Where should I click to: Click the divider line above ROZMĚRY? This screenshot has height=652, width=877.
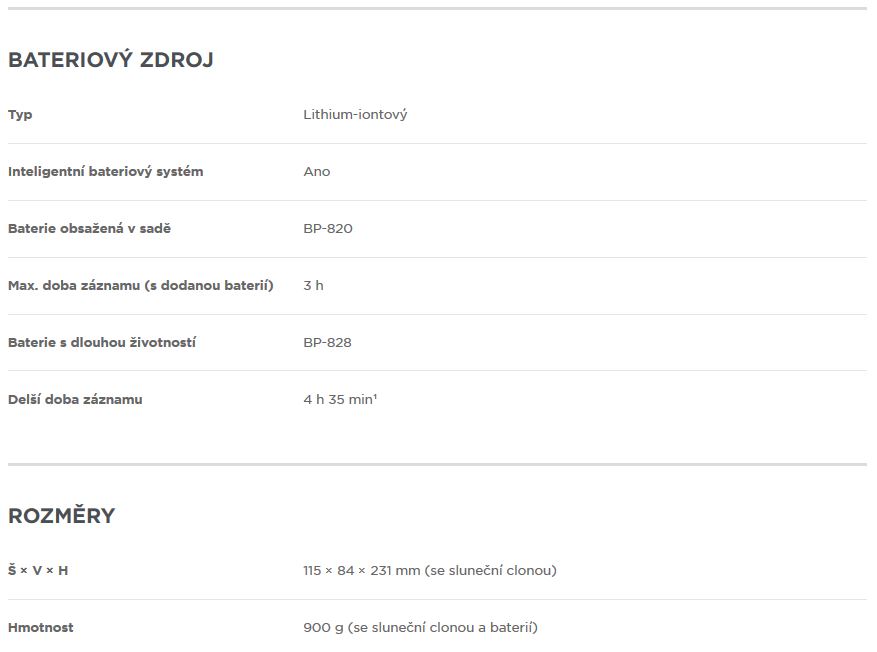point(437,464)
